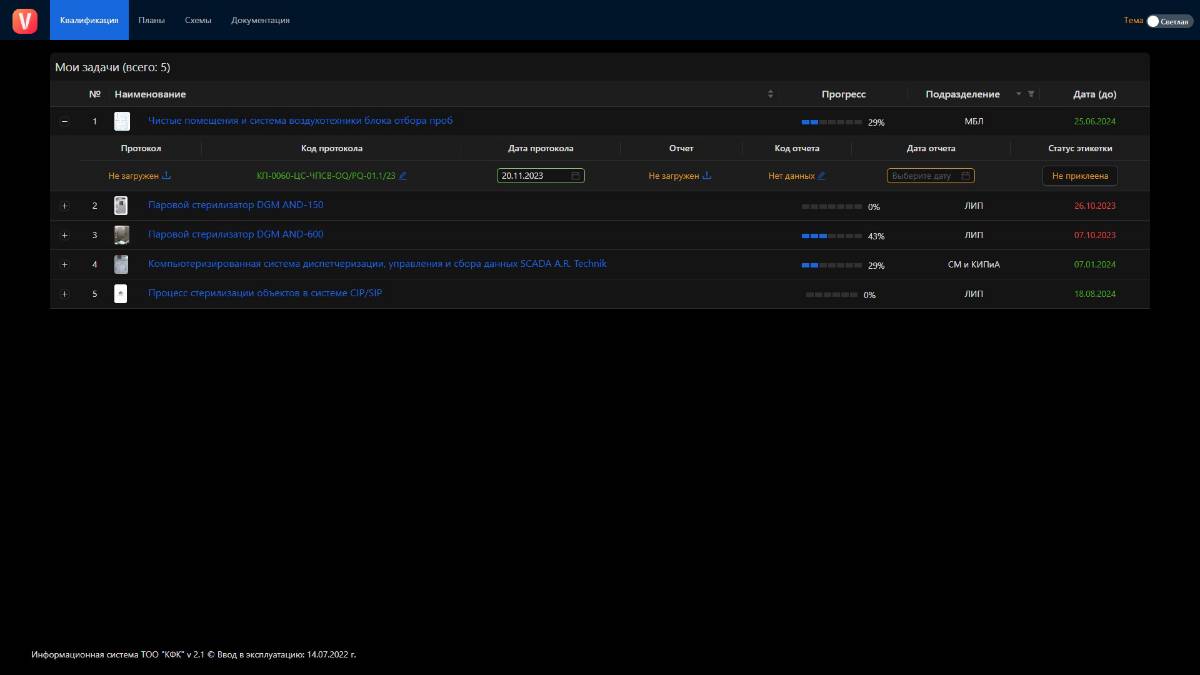Viewport: 1200px width, 675px height.
Task: Expand SCADA A.R. Technik task row
Action: tap(65, 265)
